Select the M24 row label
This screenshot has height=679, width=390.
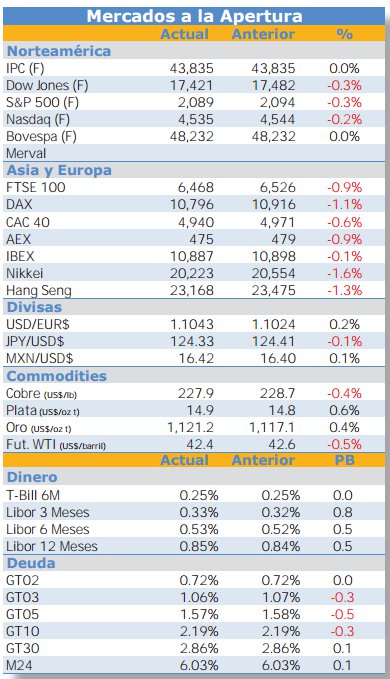[19, 666]
